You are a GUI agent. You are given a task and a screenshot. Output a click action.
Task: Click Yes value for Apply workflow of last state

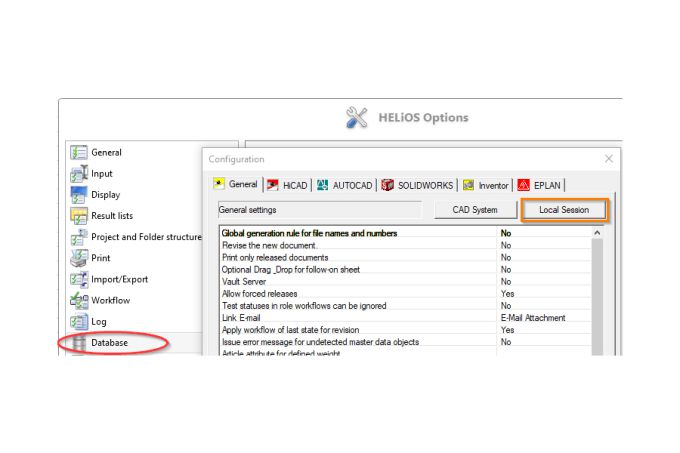tap(507, 330)
